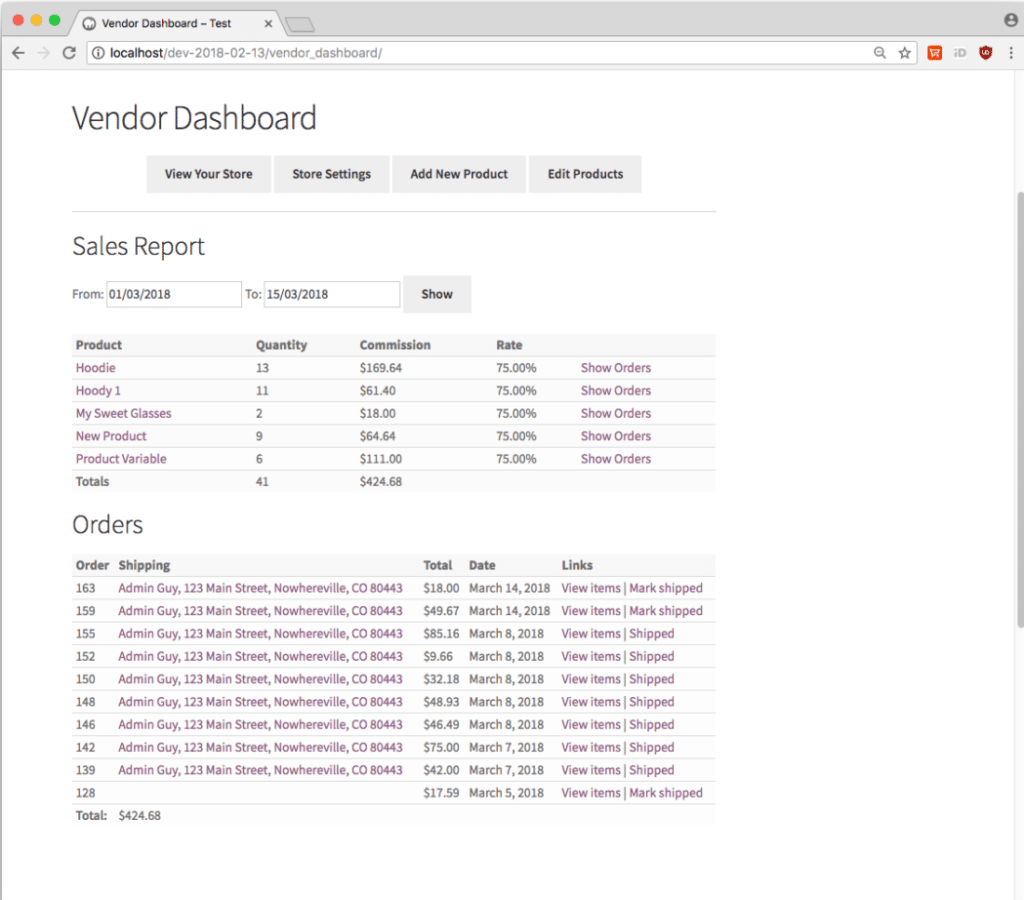Click the orange shopping-cart extension icon
This screenshot has height=900, width=1024.
tap(935, 53)
